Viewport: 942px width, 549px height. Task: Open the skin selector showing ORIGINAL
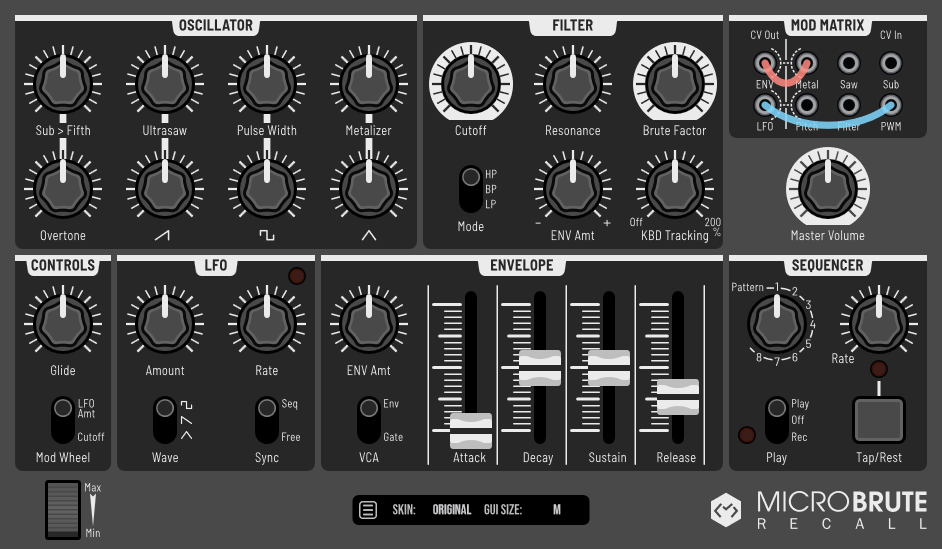(x=452, y=510)
